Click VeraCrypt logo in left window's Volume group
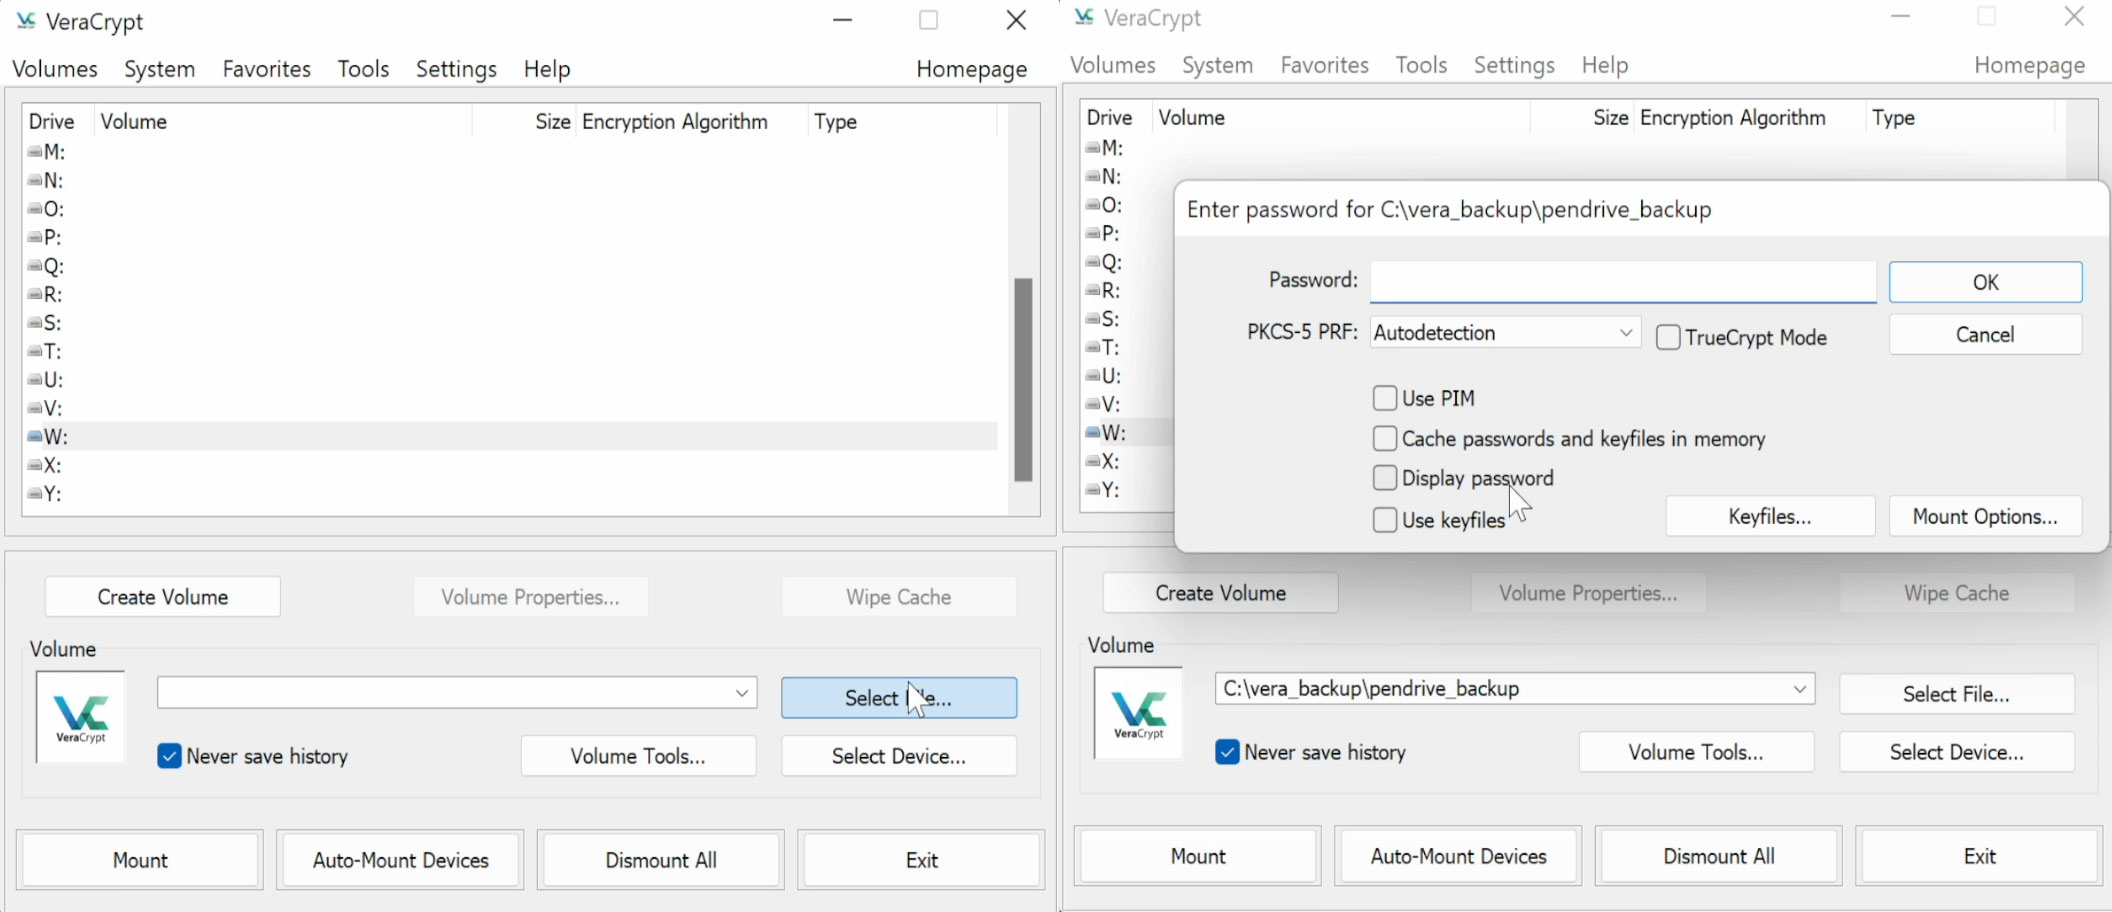 81,717
